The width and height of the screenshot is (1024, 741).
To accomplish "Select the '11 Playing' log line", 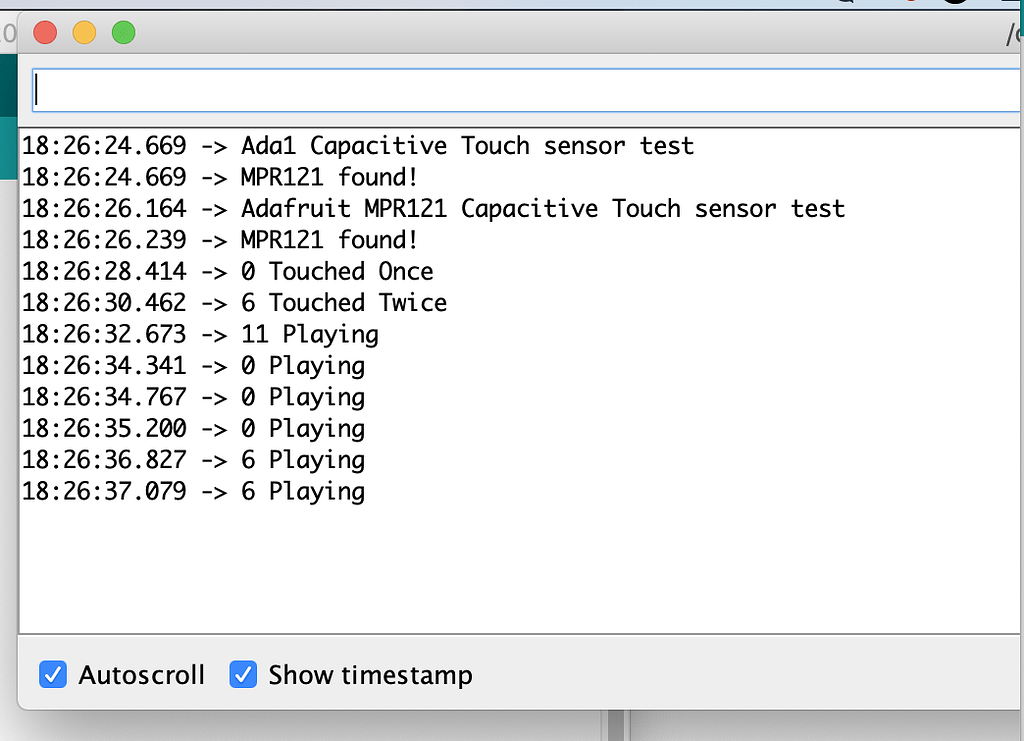I will pos(200,334).
